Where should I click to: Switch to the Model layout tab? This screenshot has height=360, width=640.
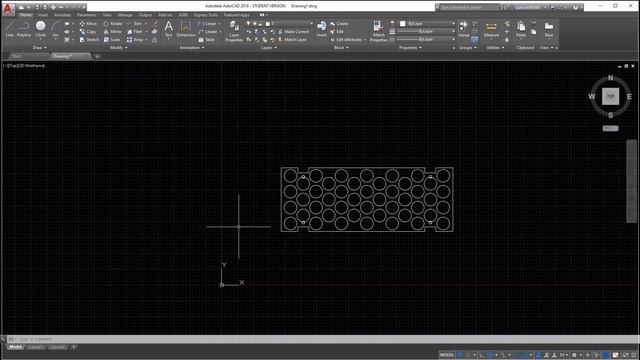[x=16, y=347]
